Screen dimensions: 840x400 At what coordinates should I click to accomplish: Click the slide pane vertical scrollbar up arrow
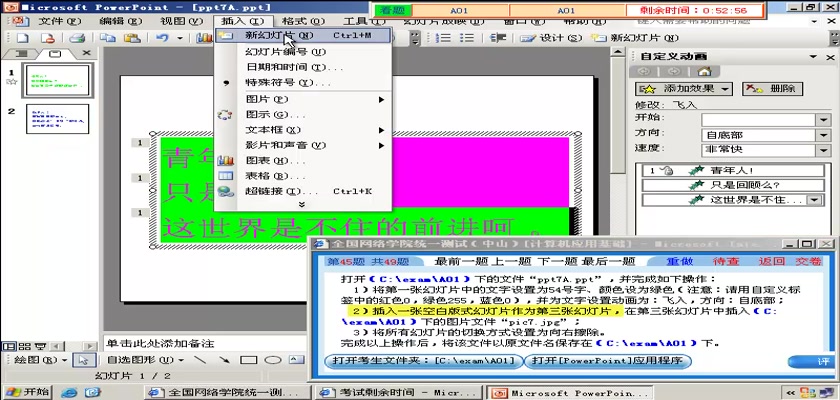click(618, 52)
